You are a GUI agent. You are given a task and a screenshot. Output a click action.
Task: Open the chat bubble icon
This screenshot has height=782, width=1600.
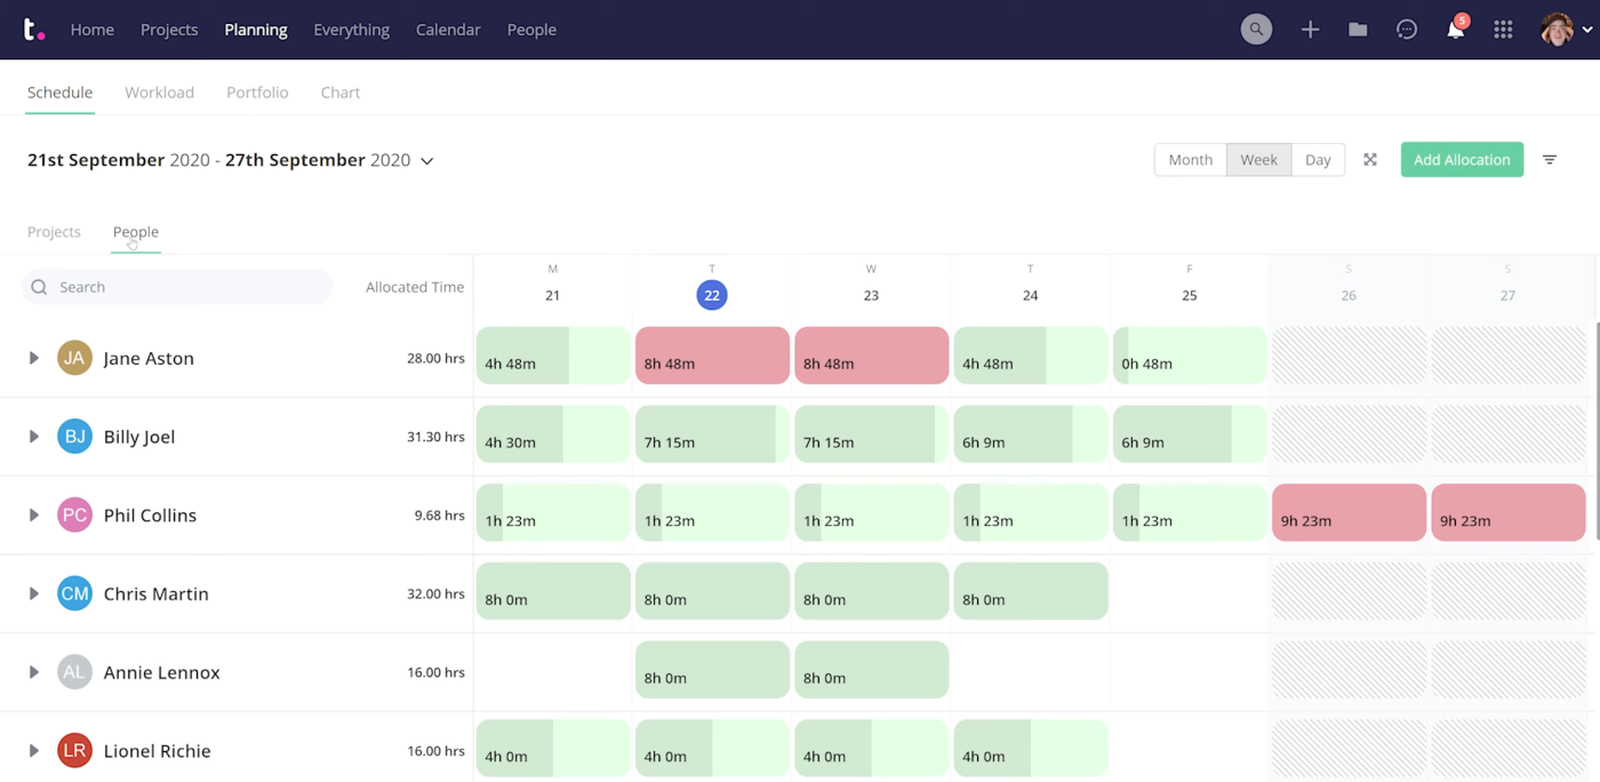pos(1406,30)
